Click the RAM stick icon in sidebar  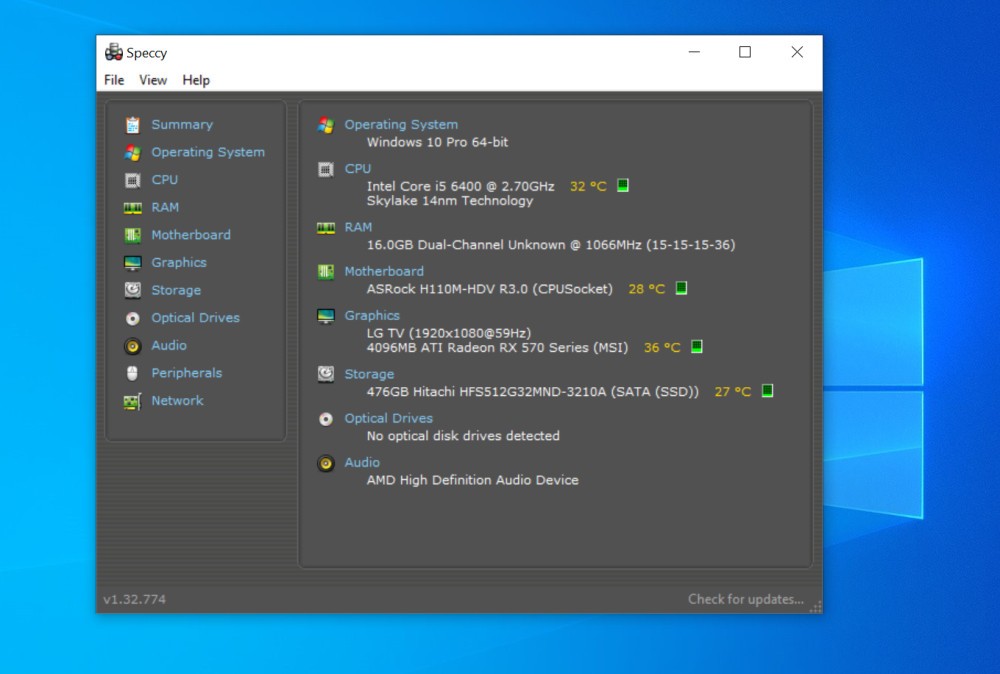click(133, 208)
